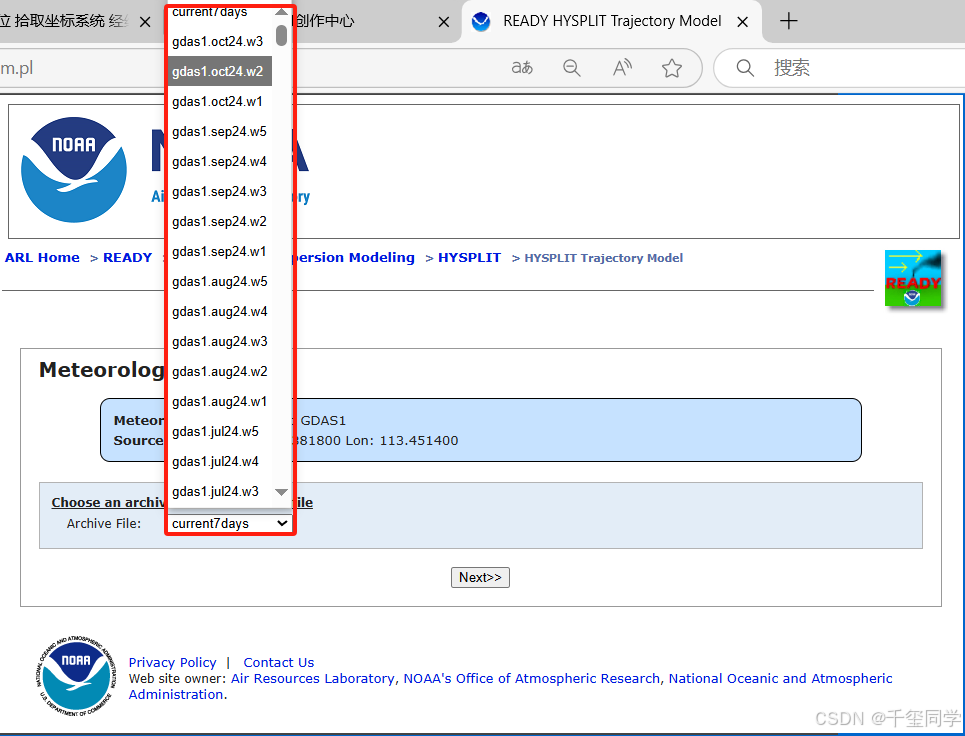Click the translate page icon in address bar

click(522, 68)
